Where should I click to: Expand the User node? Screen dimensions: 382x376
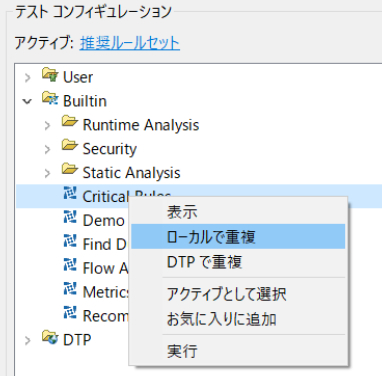click(x=28, y=78)
